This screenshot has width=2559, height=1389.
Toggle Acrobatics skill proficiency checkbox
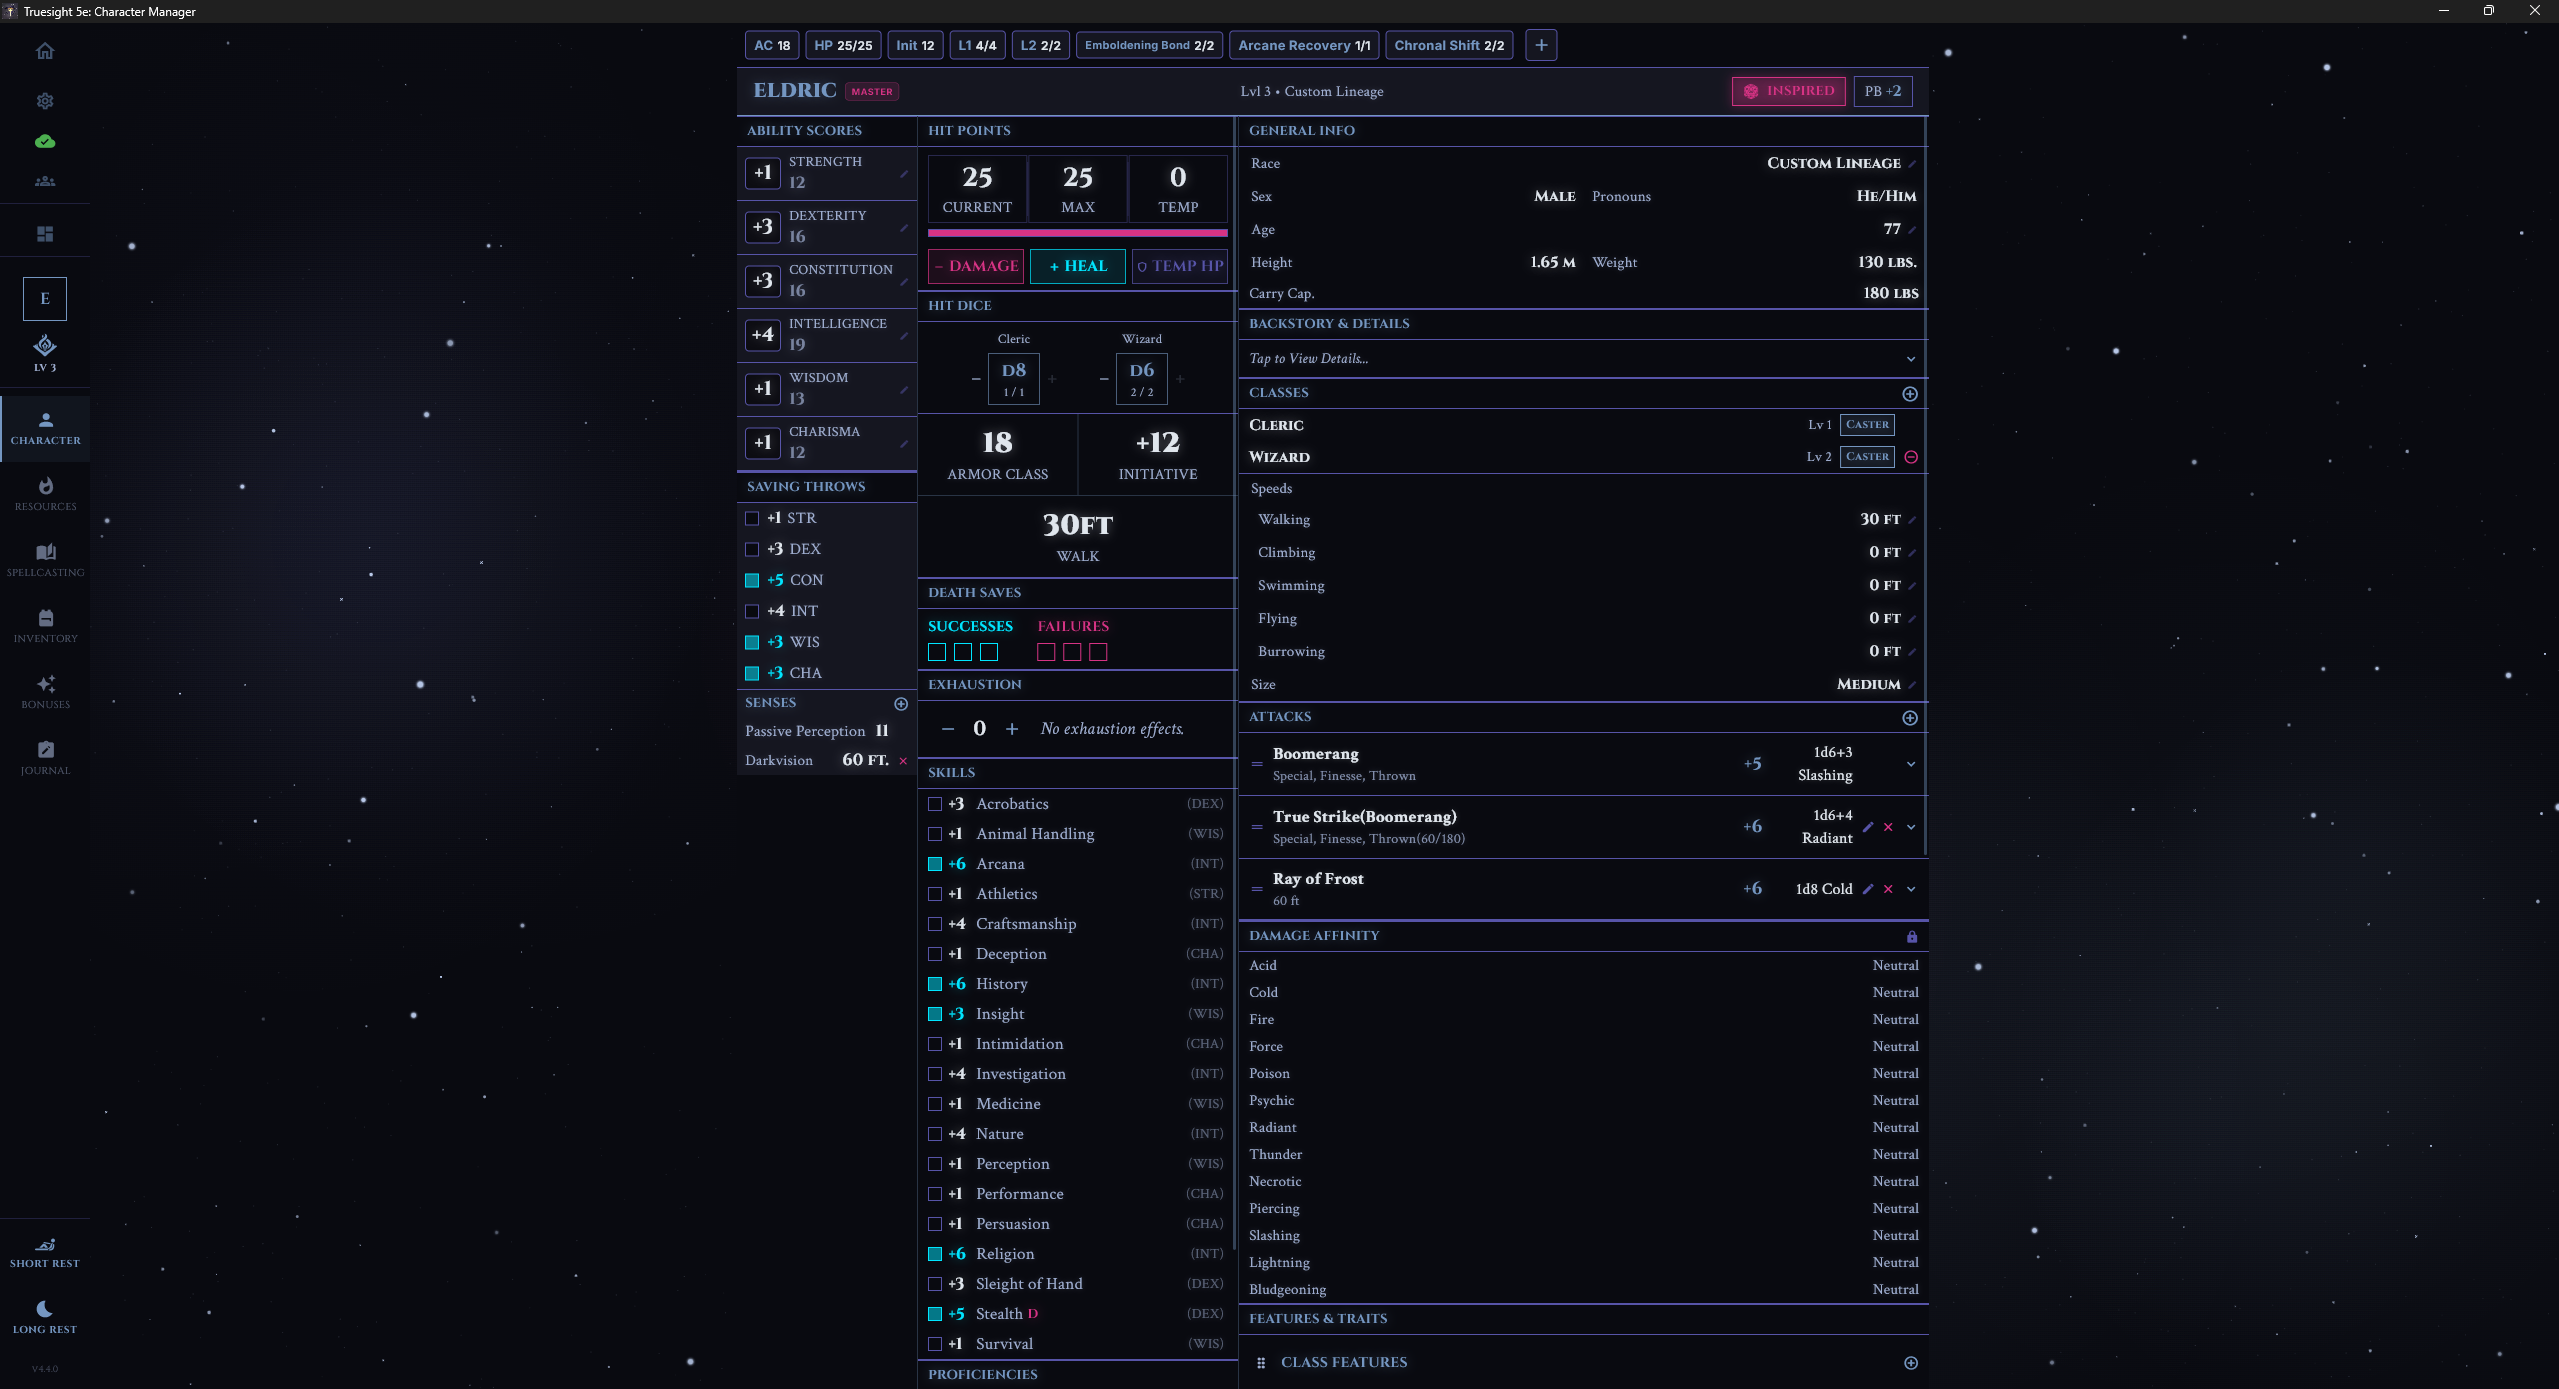[935, 804]
